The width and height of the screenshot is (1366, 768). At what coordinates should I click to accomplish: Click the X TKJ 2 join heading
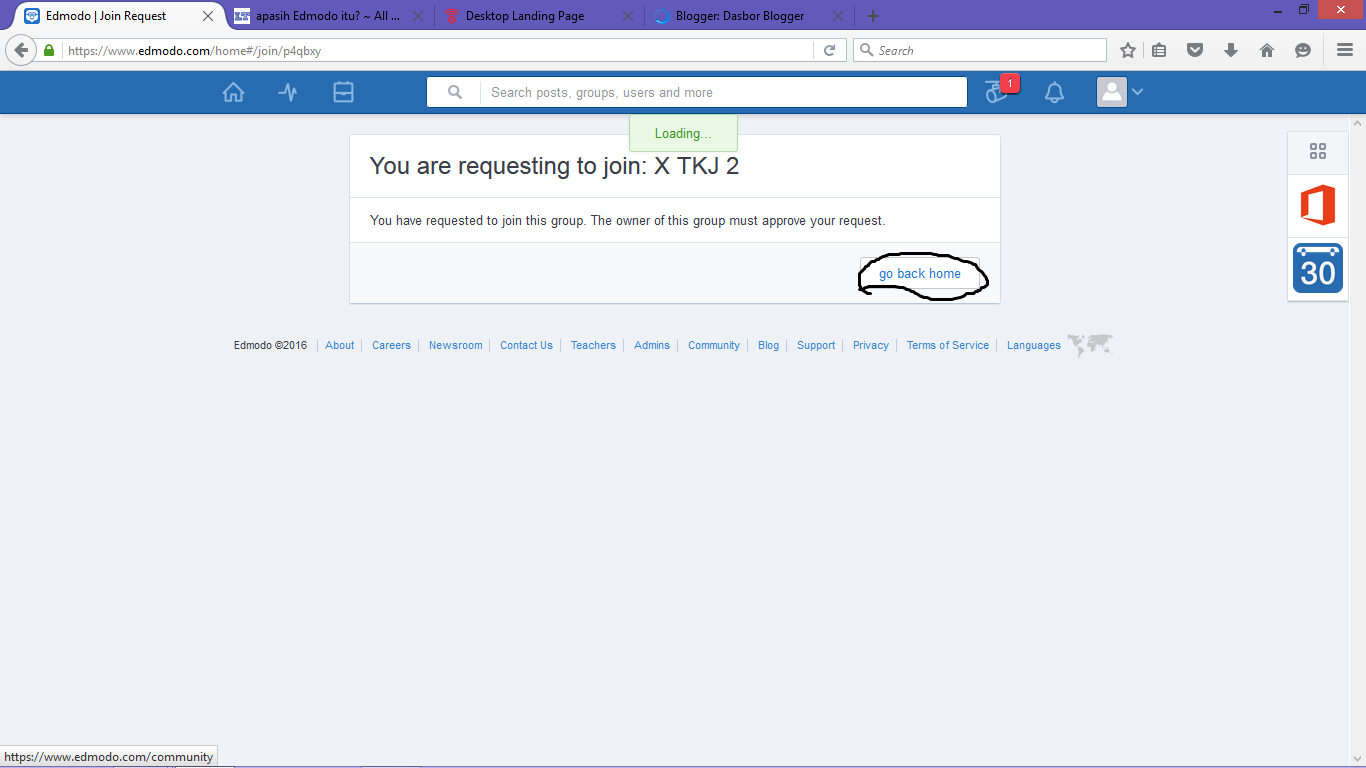(554, 166)
